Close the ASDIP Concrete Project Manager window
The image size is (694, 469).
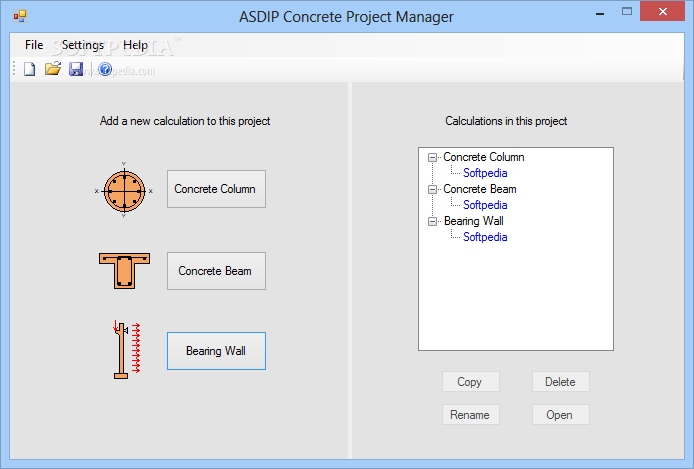point(662,12)
